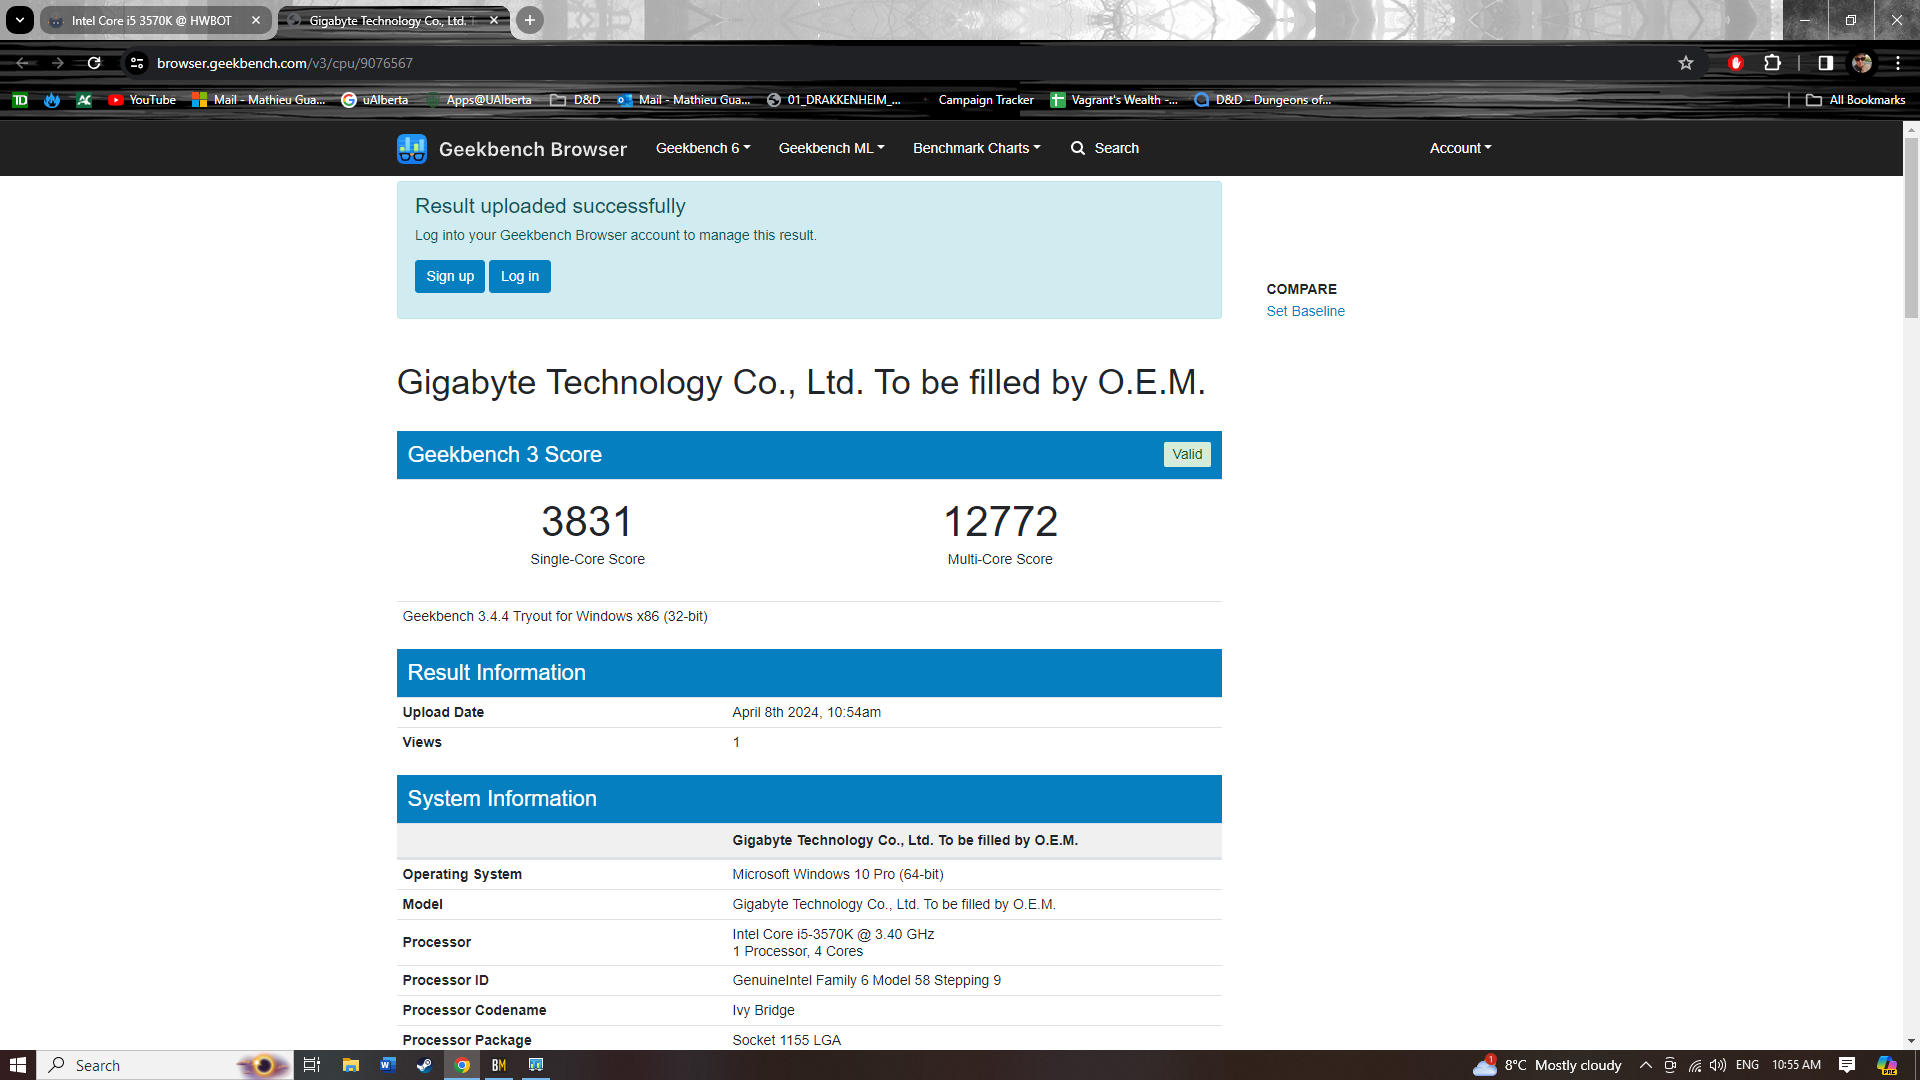Open the Apps@UAlberta bookmark
The width and height of the screenshot is (1920, 1080).
click(x=479, y=100)
